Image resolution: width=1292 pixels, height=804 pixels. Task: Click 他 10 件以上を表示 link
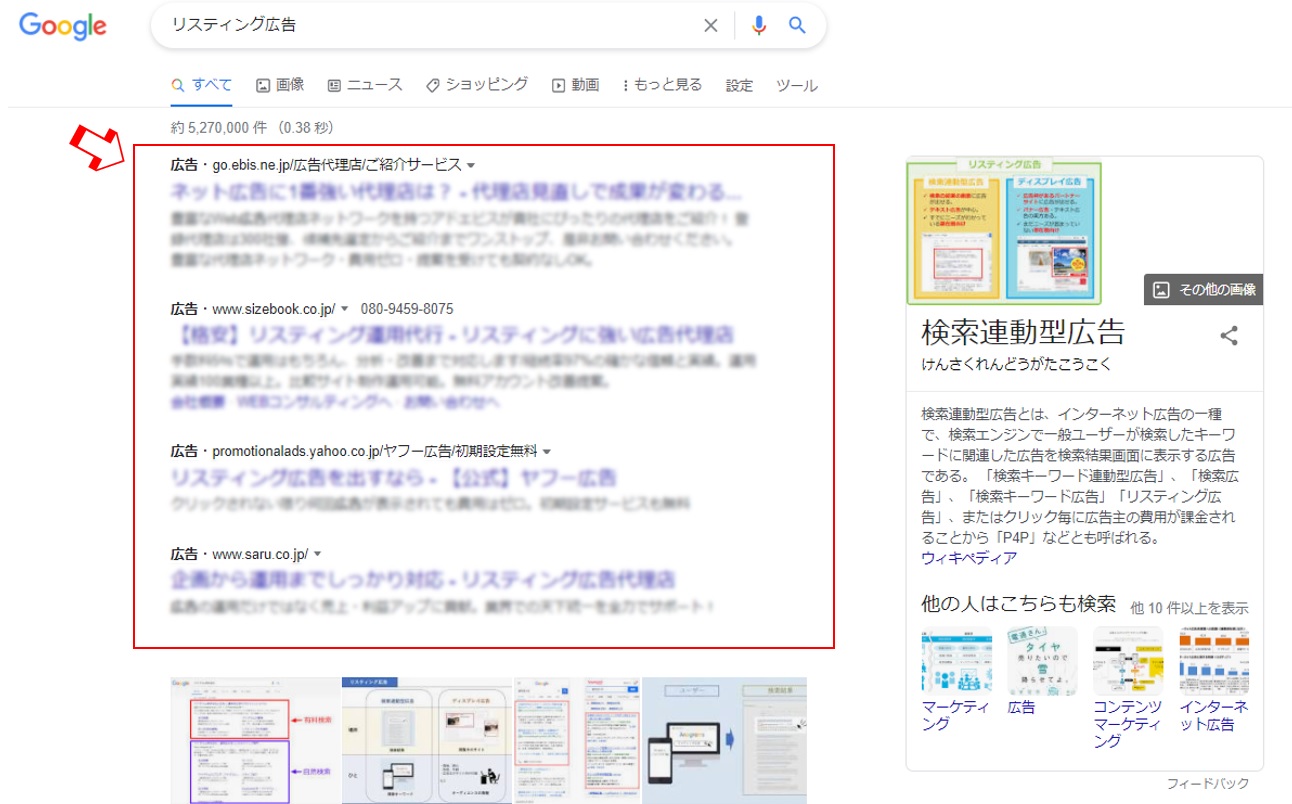click(x=1189, y=607)
